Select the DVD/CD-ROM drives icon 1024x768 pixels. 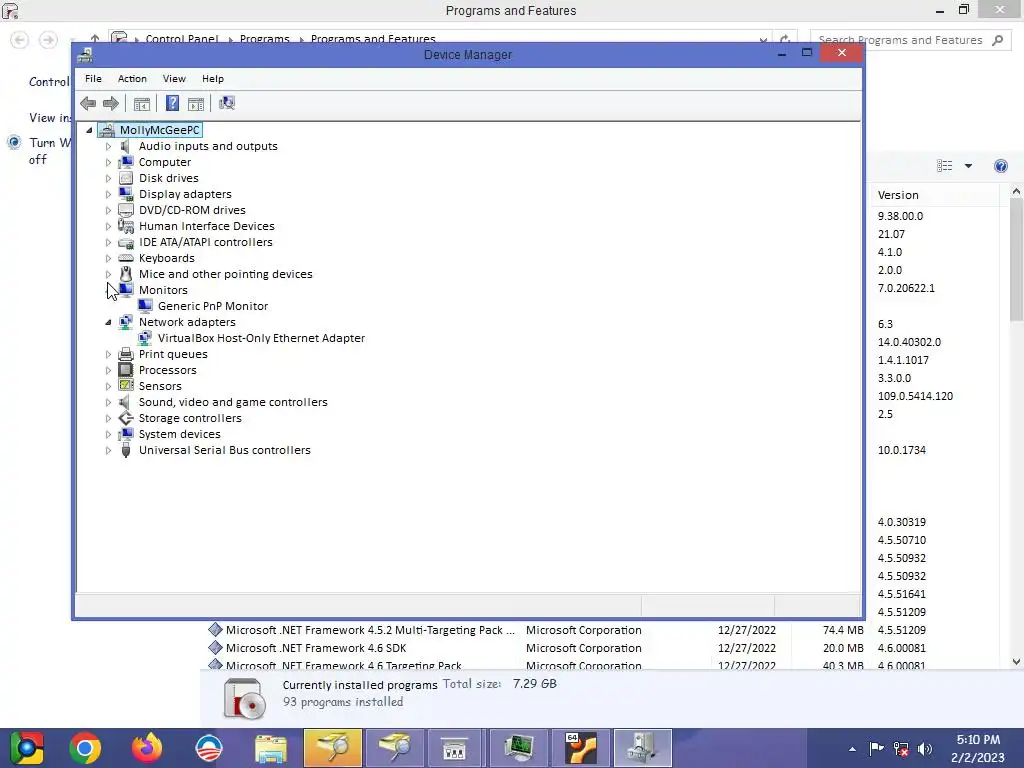pyautogui.click(x=126, y=210)
